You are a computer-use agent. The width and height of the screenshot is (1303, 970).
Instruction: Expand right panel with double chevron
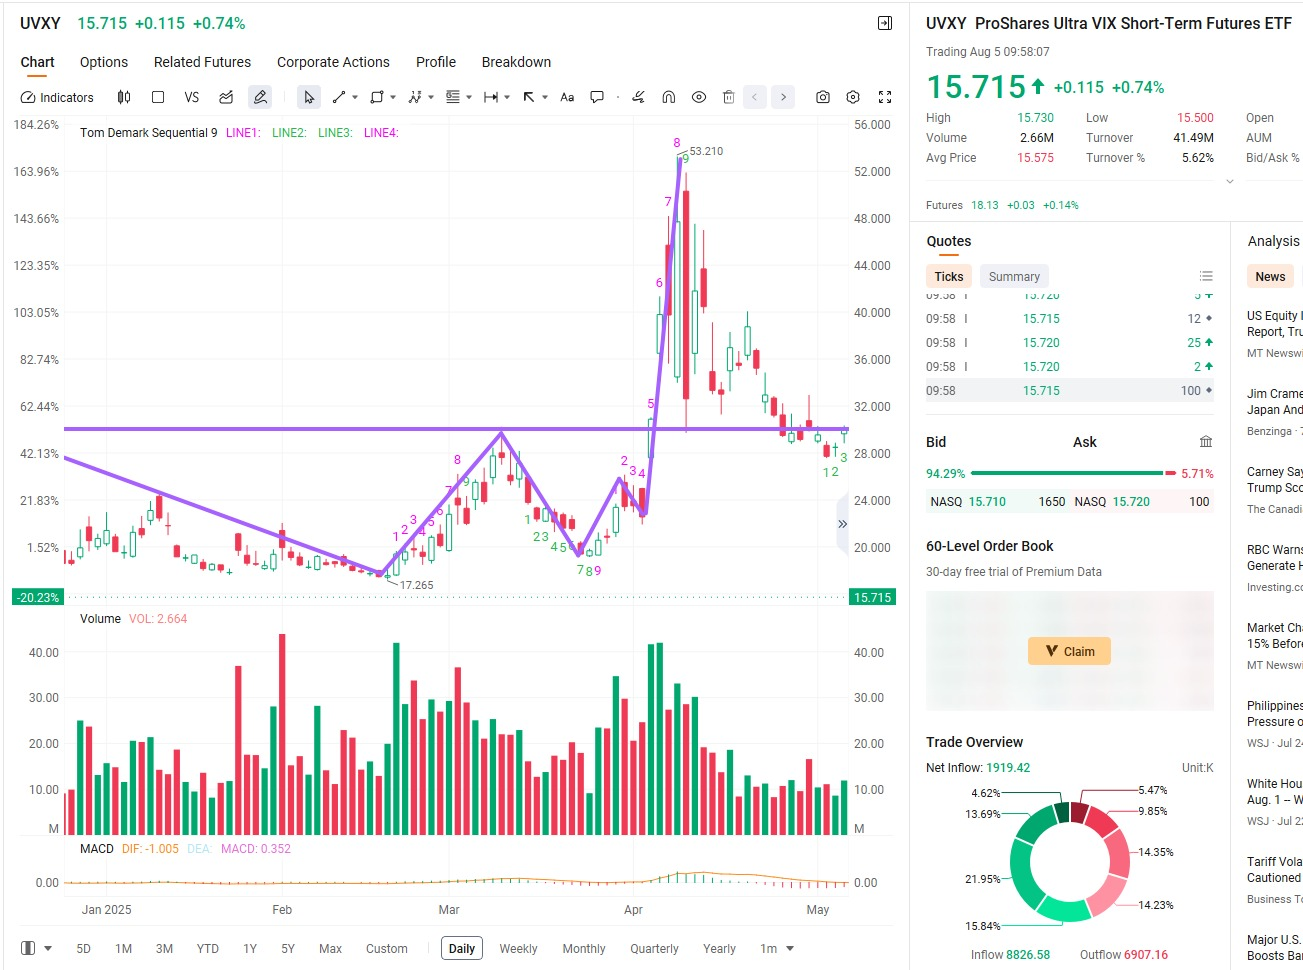point(842,524)
